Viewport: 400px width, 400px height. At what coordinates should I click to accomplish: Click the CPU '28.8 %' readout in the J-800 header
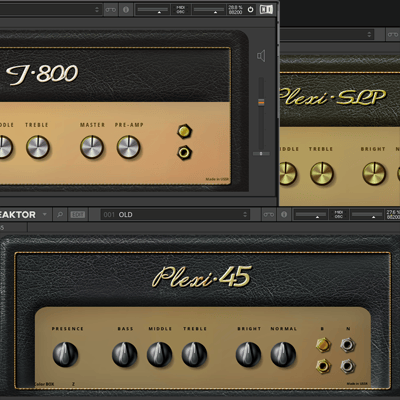pyautogui.click(x=235, y=7)
